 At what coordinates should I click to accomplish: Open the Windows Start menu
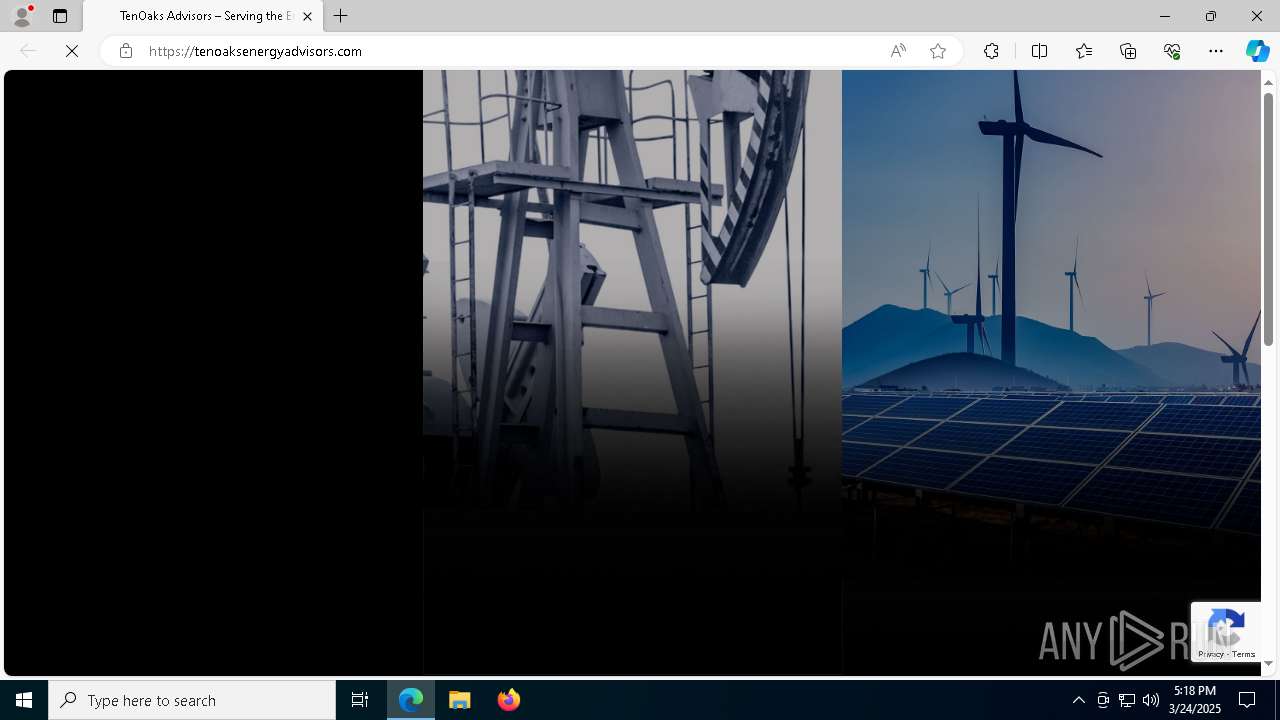(24, 700)
